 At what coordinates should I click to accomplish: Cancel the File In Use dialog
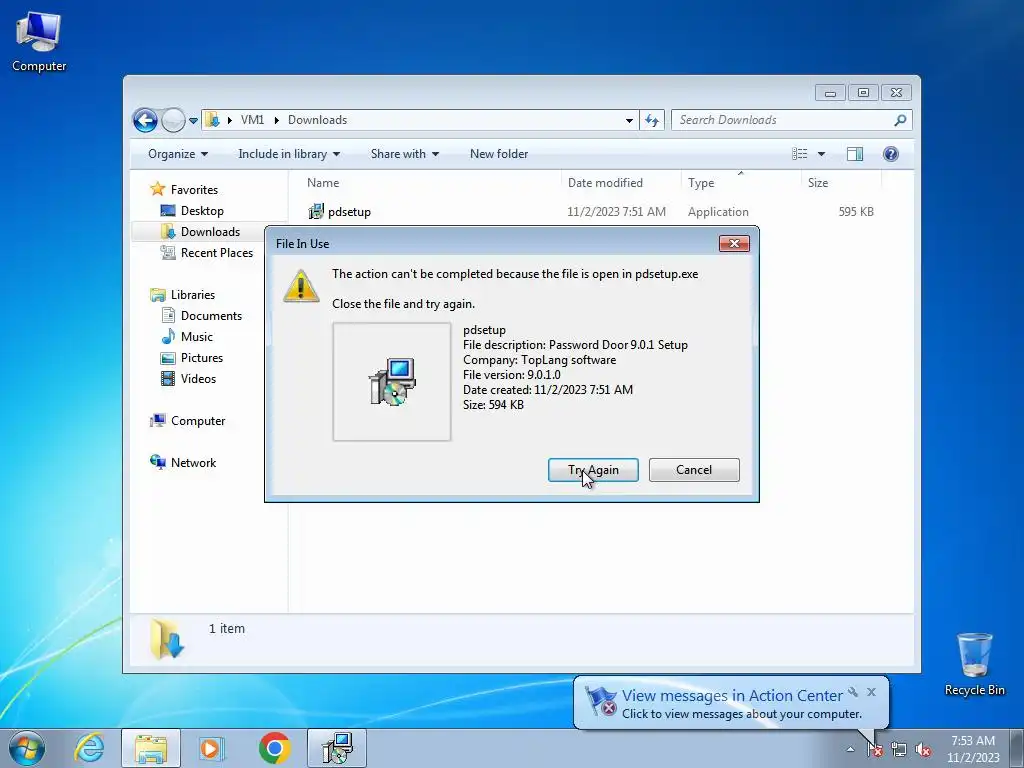694,470
